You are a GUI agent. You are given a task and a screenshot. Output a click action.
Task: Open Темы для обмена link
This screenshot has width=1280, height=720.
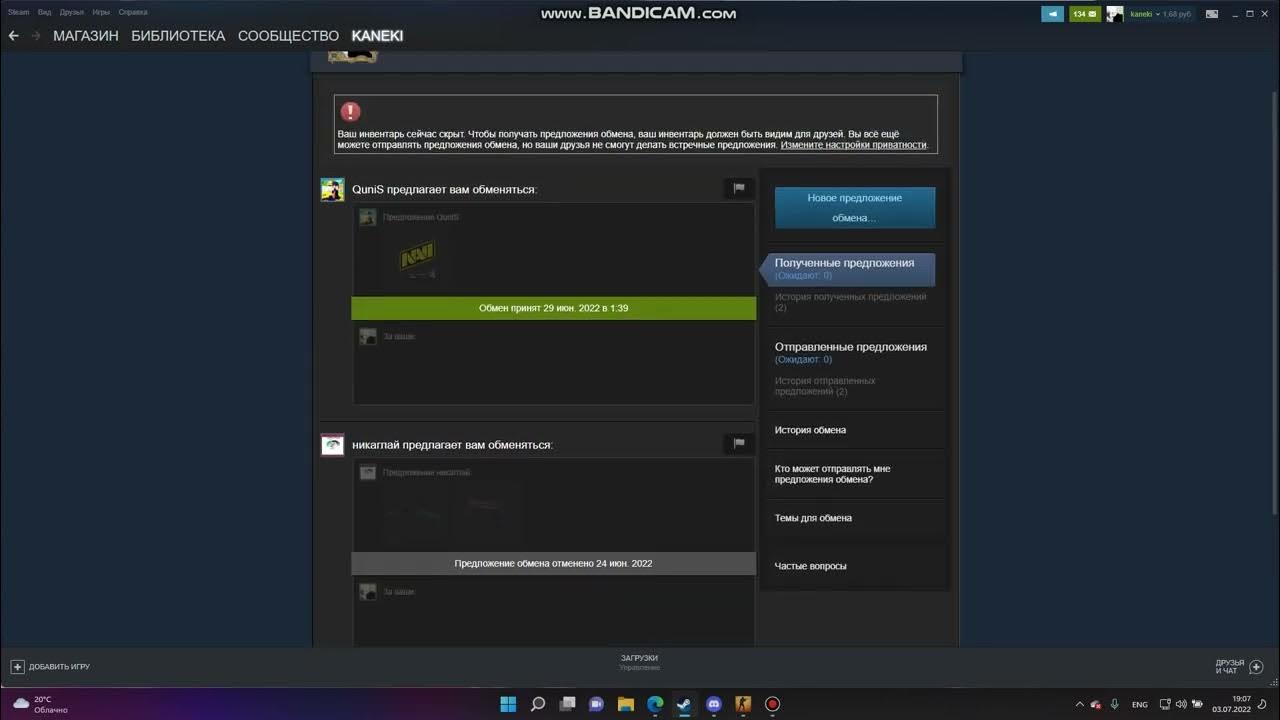813,518
